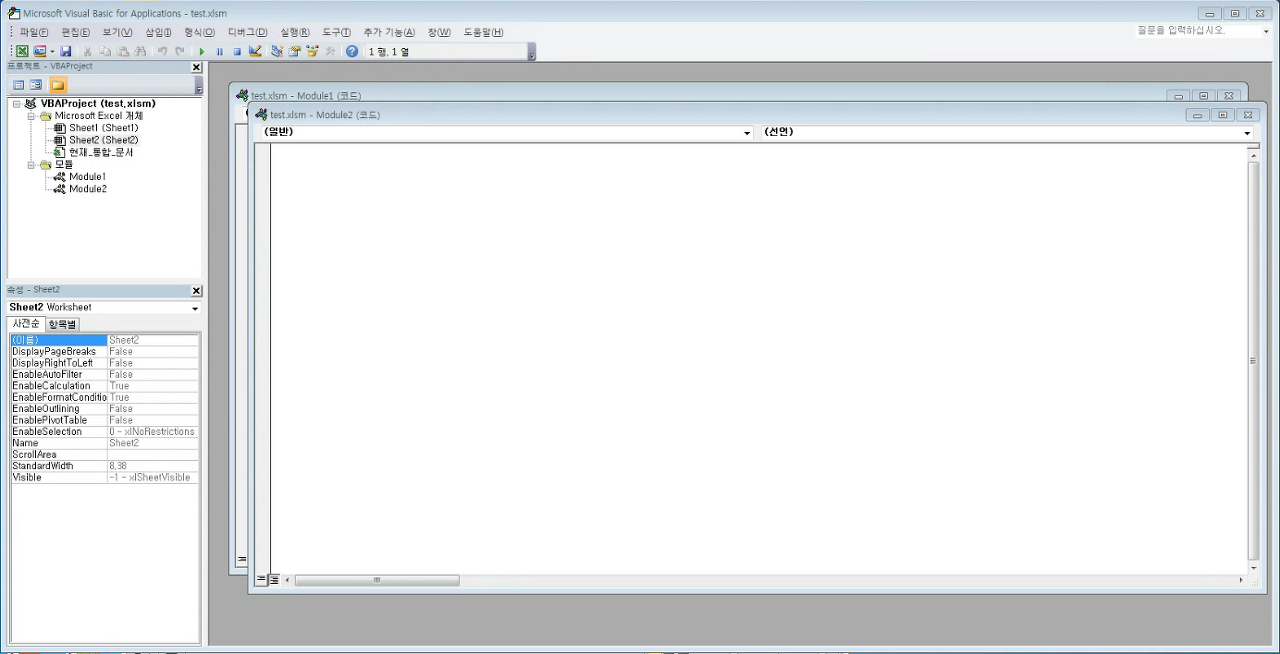Click the vertical scrollbar in Module2 window
The image size is (1280, 654).
(x=1254, y=361)
